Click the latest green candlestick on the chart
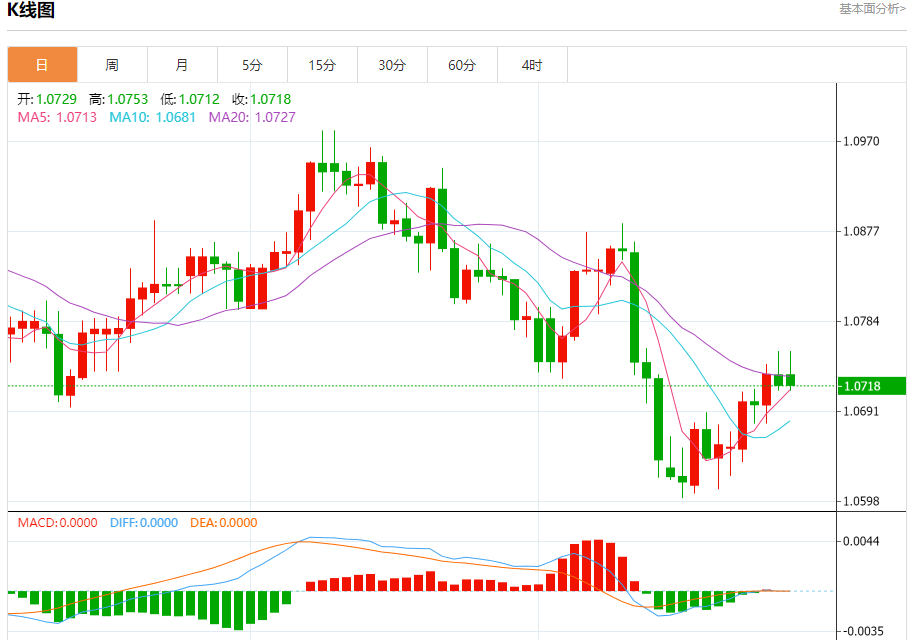Screen dimensions: 914x640 tap(790, 380)
